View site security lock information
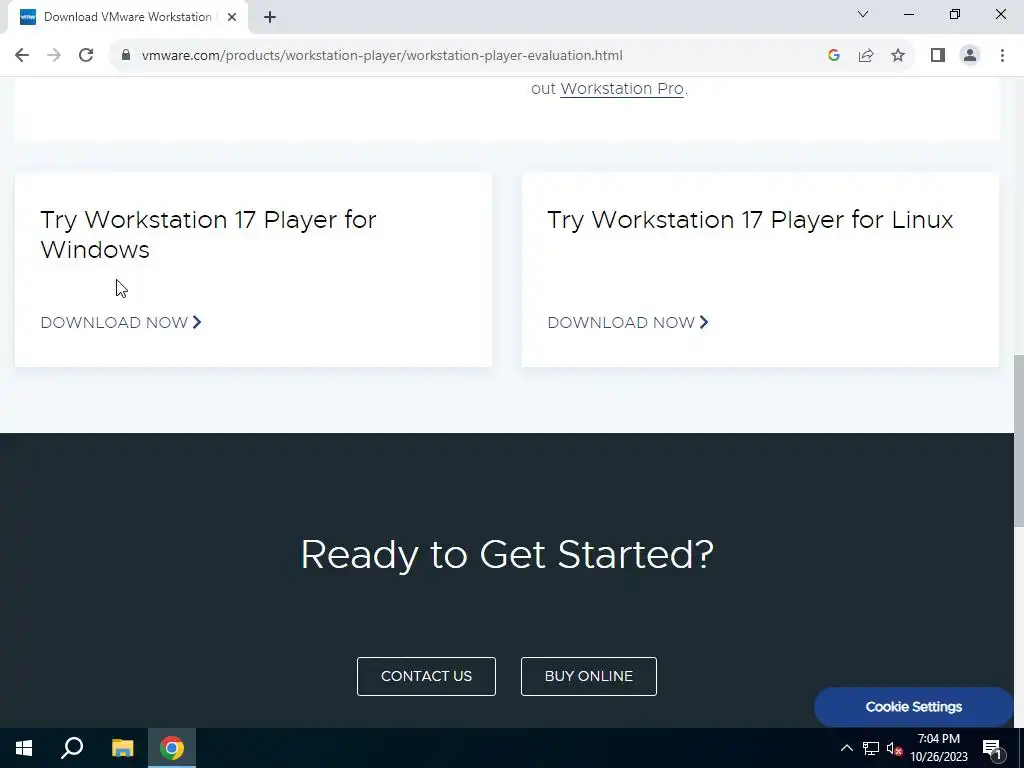Viewport: 1024px width, 768px height. point(126,56)
